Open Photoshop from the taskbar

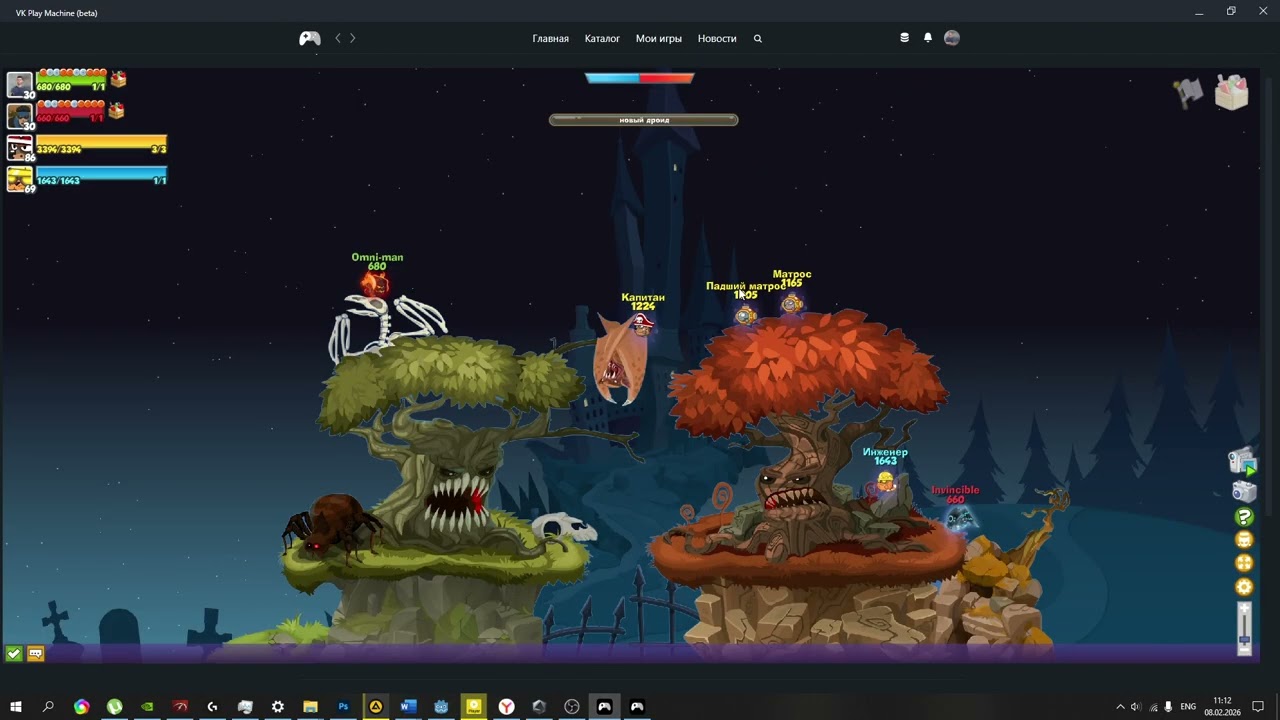(x=343, y=707)
